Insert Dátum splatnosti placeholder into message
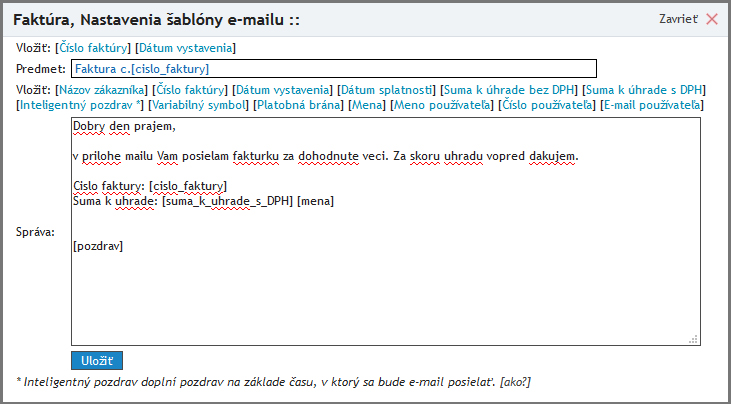Screen dimensions: 731x404 pyautogui.click(x=384, y=90)
